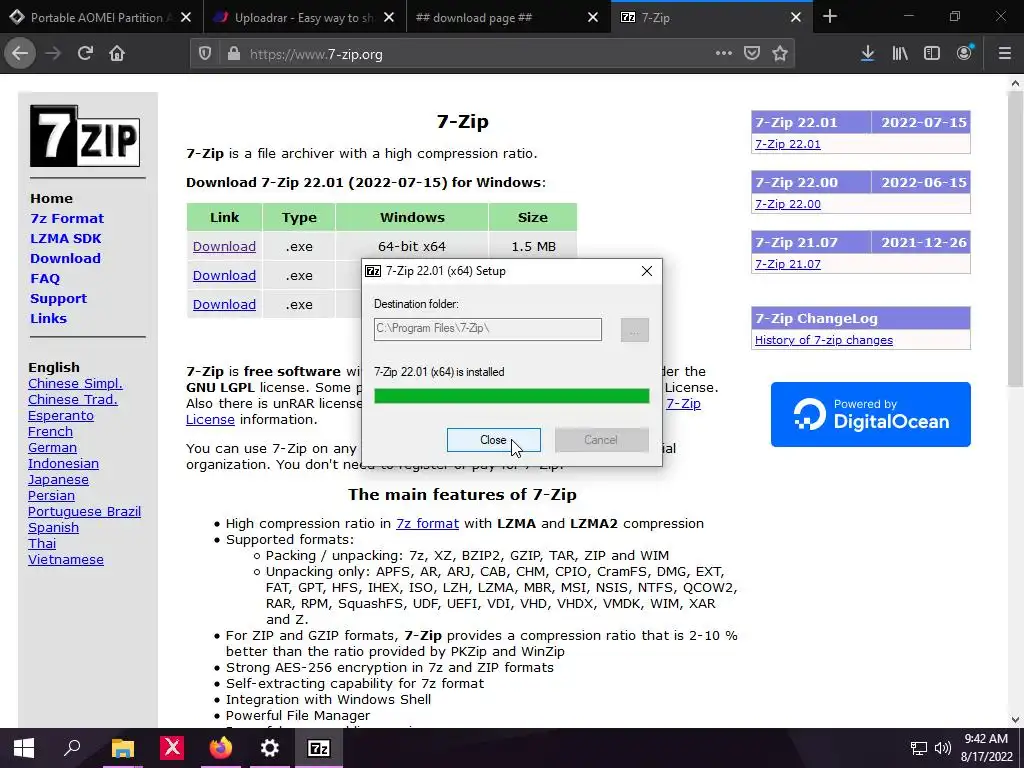Open Firefox account avatar icon
This screenshot has width=1024, height=768.
(964, 53)
